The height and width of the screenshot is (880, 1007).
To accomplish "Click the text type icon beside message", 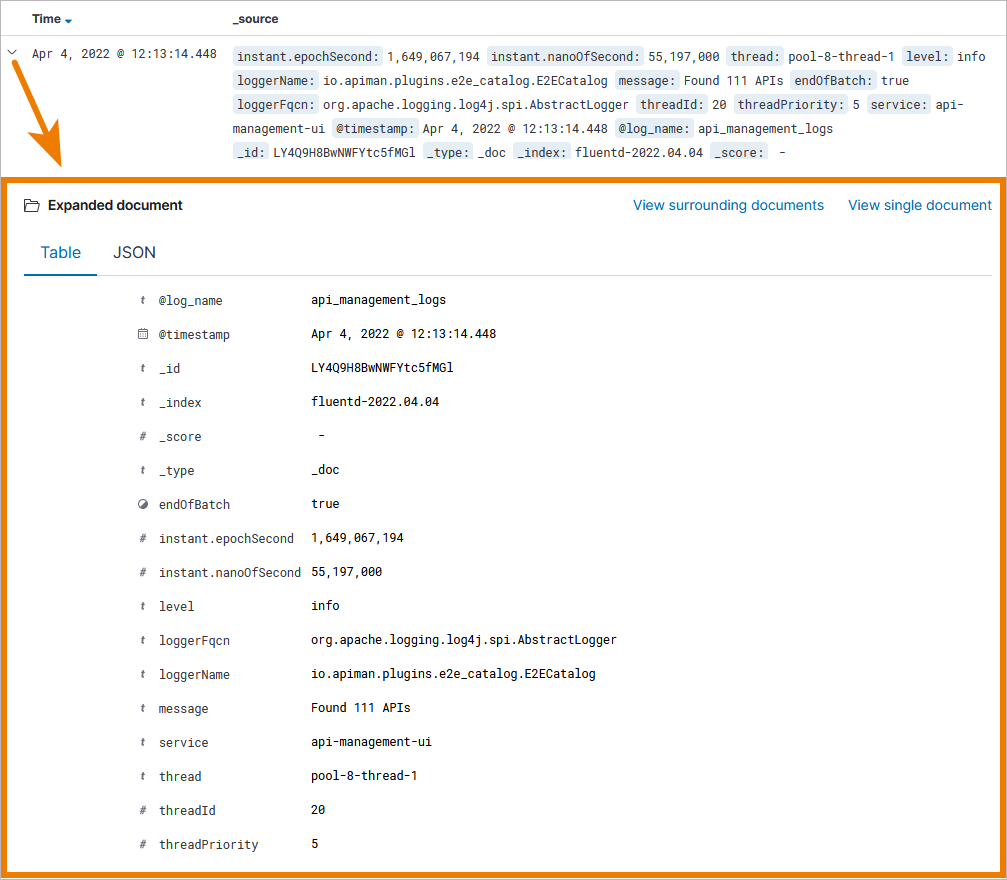I will click(x=143, y=708).
